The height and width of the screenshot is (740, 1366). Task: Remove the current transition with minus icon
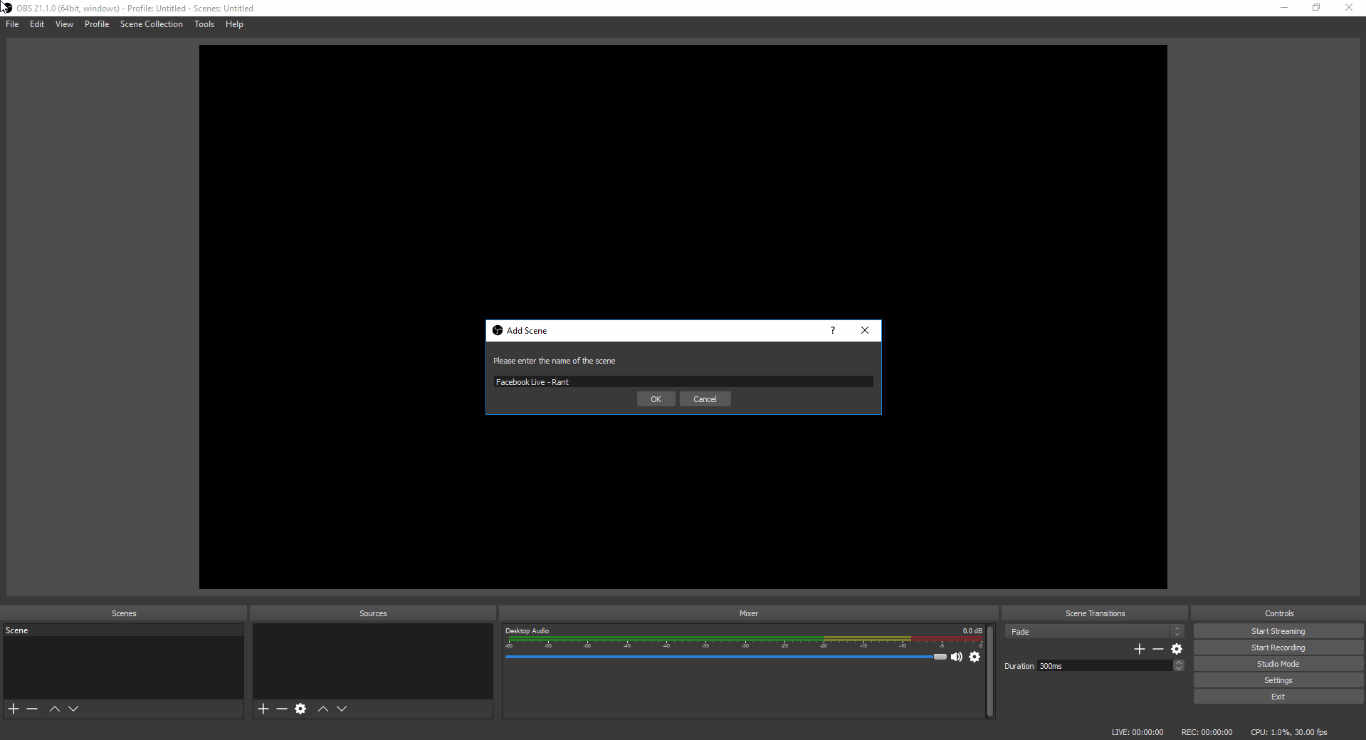1158,648
